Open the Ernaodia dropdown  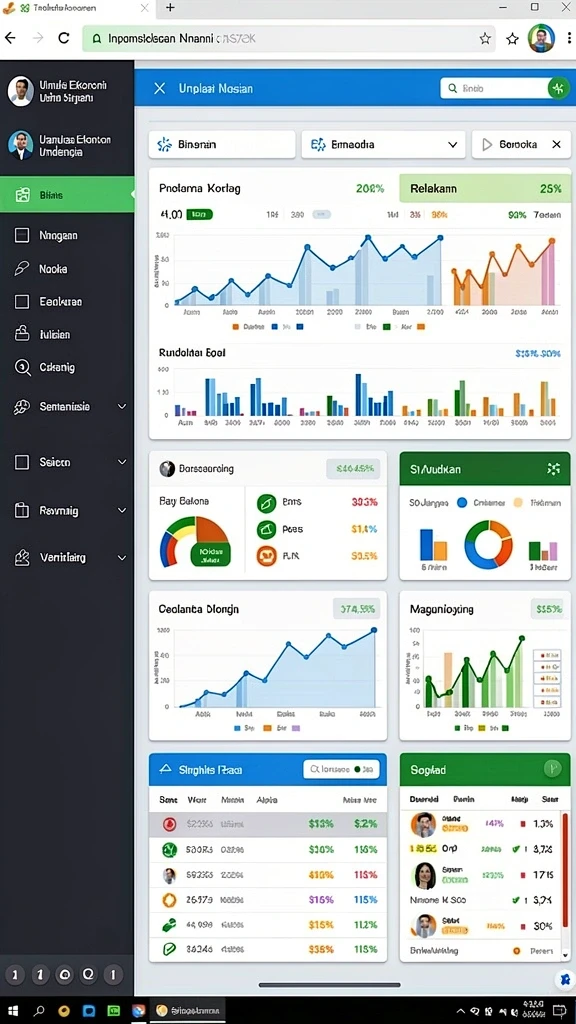383,144
